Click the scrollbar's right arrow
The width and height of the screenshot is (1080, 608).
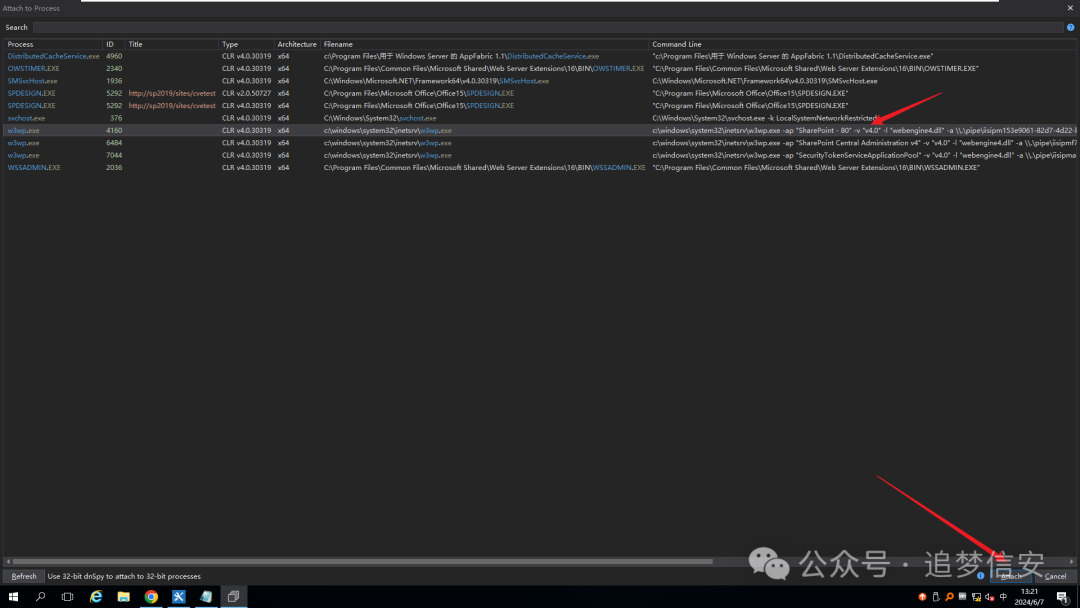(x=1072, y=561)
